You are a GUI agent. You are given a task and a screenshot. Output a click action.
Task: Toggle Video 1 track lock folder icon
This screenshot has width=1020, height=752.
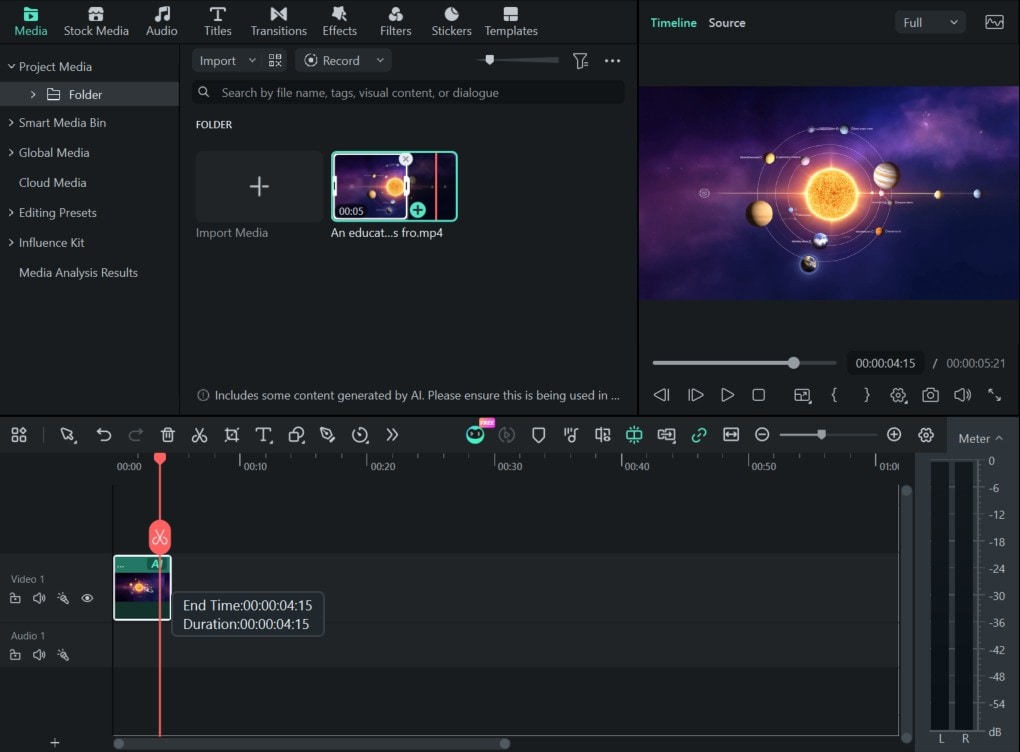pos(15,598)
